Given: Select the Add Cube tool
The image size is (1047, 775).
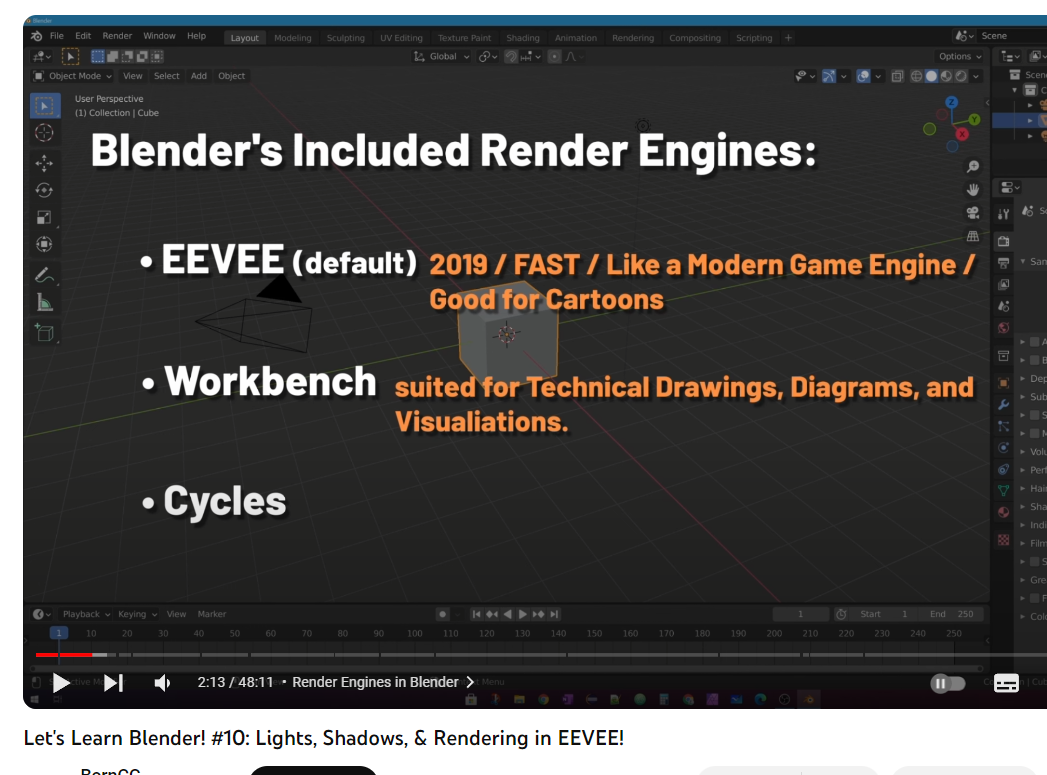Looking at the screenshot, I should [45, 332].
